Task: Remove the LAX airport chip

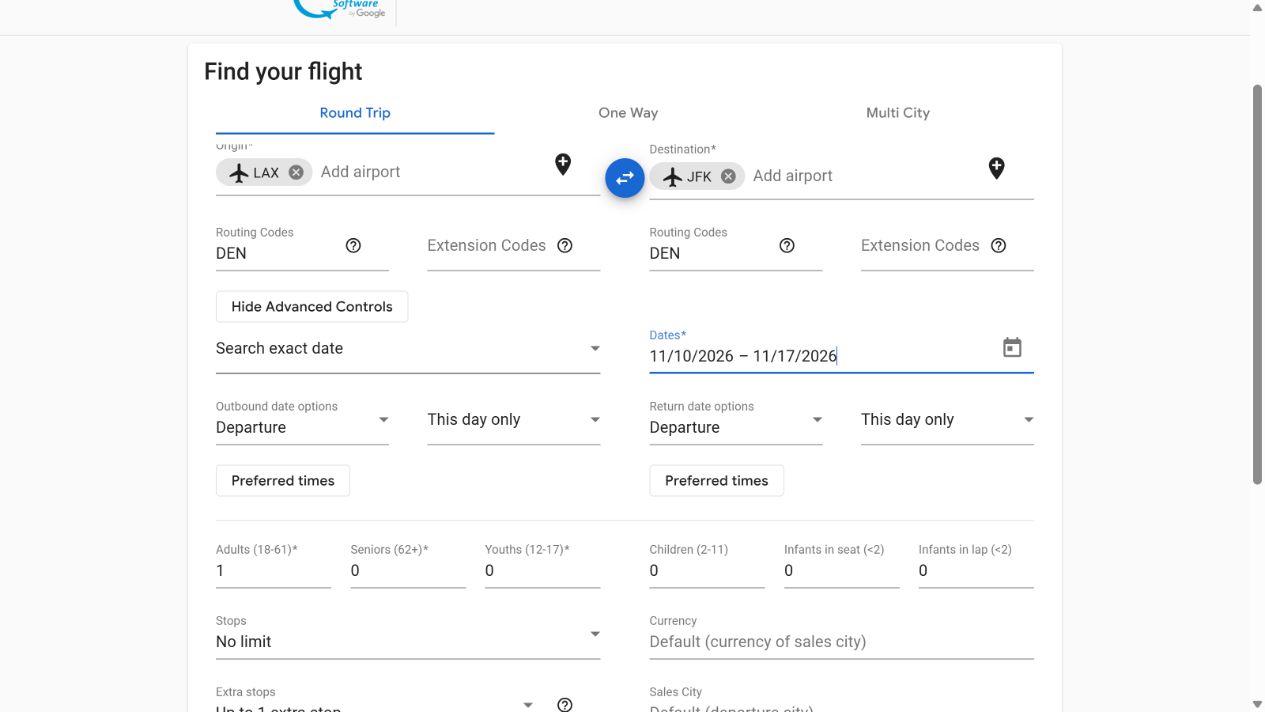Action: click(296, 172)
